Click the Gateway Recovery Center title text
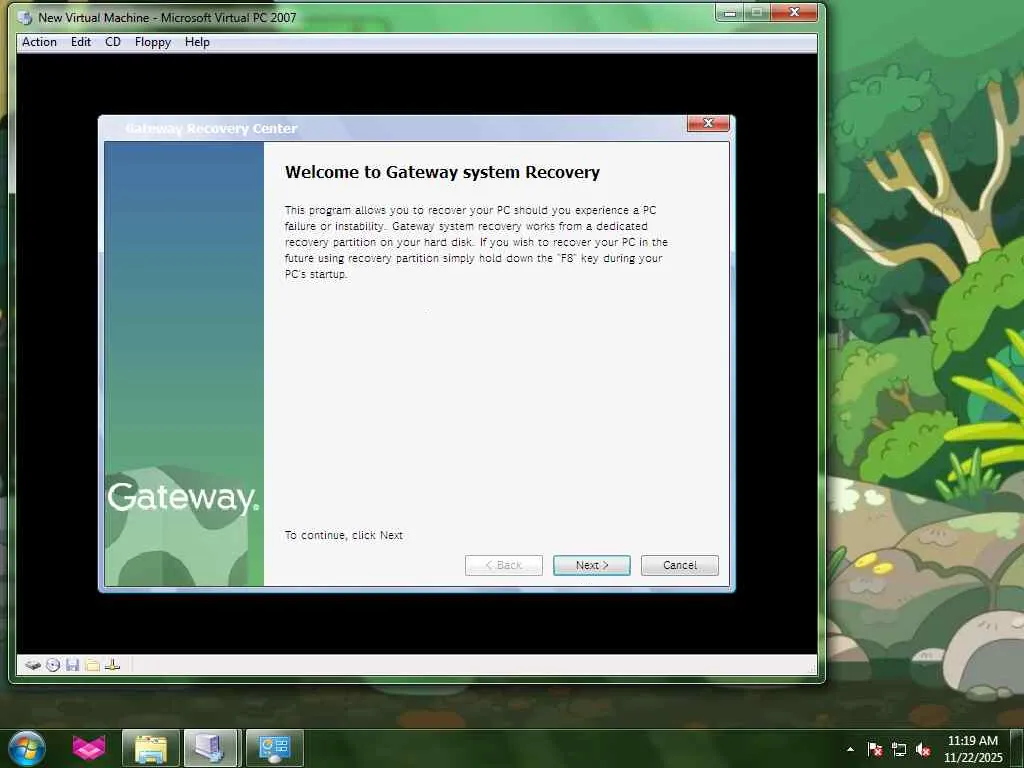This screenshot has width=1024, height=768. [x=211, y=129]
